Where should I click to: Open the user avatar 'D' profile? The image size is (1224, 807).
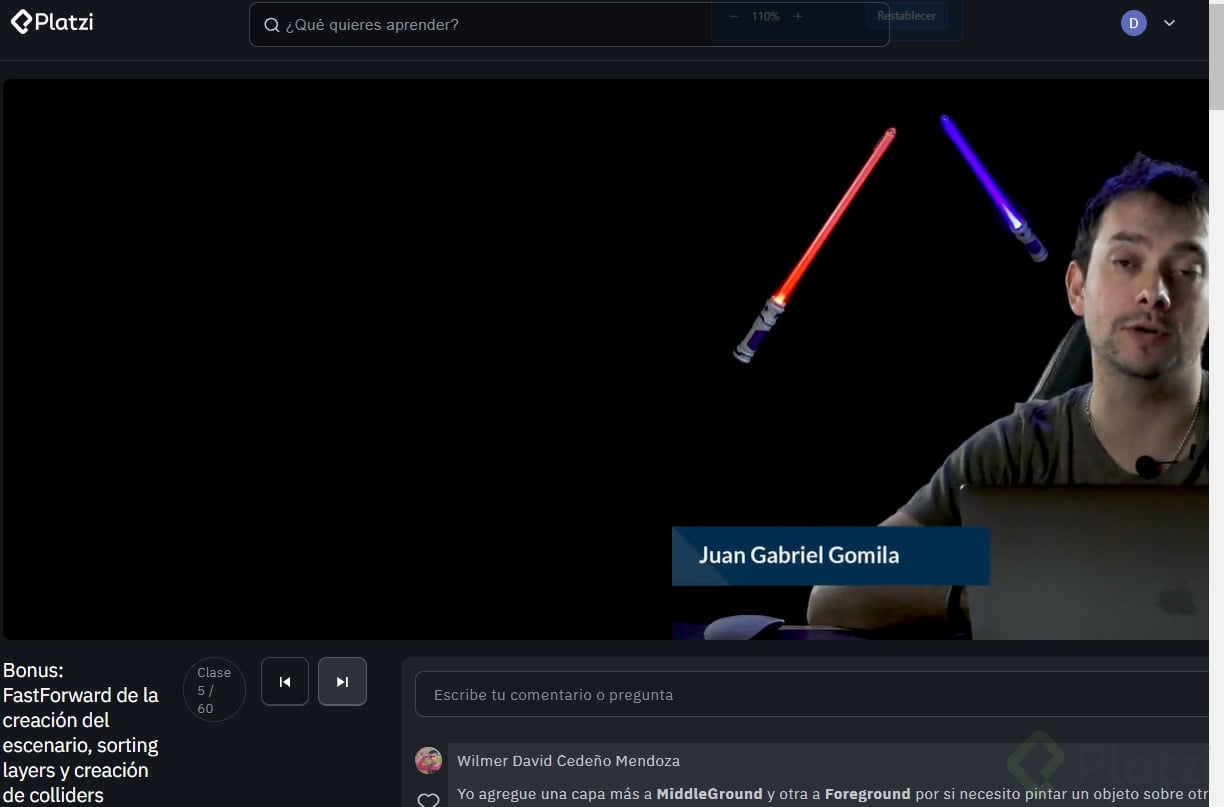(1133, 23)
